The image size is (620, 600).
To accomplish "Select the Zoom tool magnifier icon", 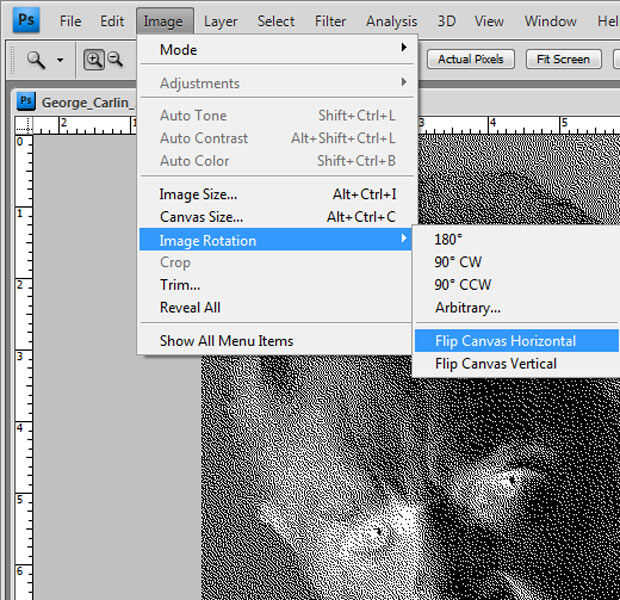I will pyautogui.click(x=36, y=60).
